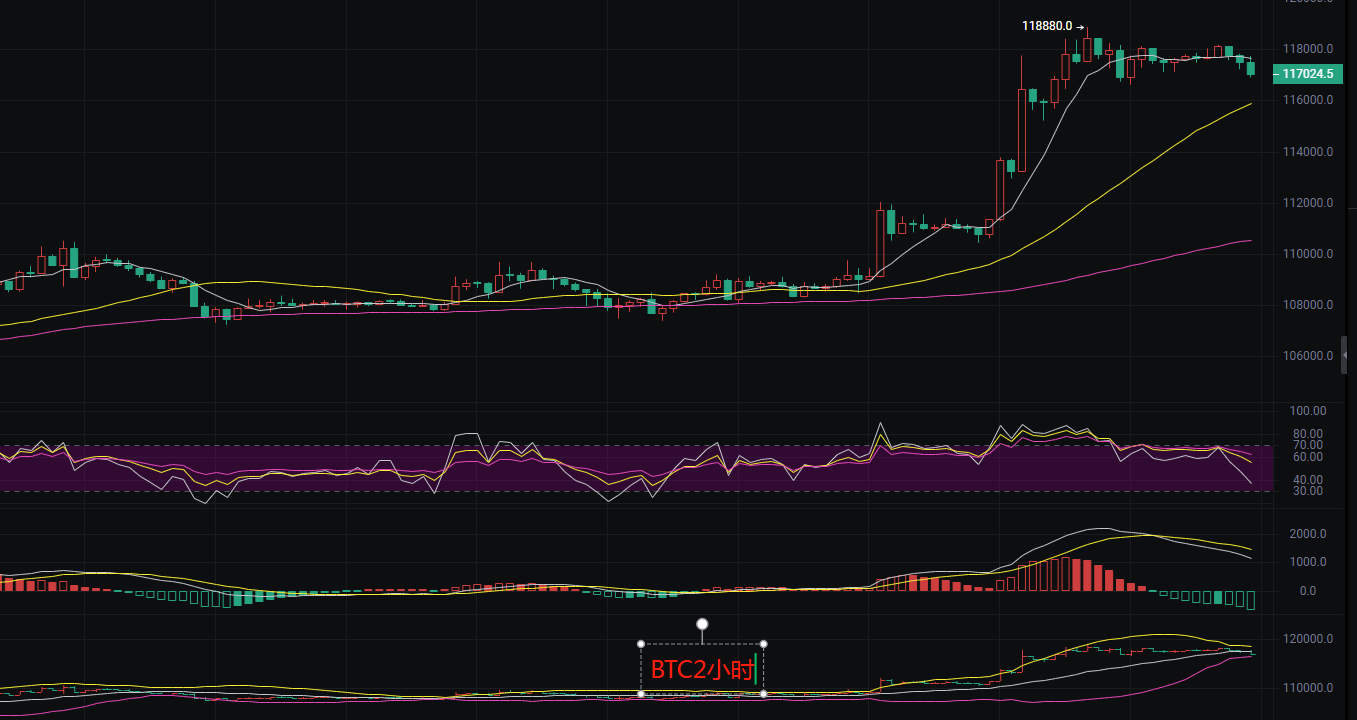Click the 30.00 label on RSI axis
The image size is (1357, 720).
click(x=1307, y=491)
